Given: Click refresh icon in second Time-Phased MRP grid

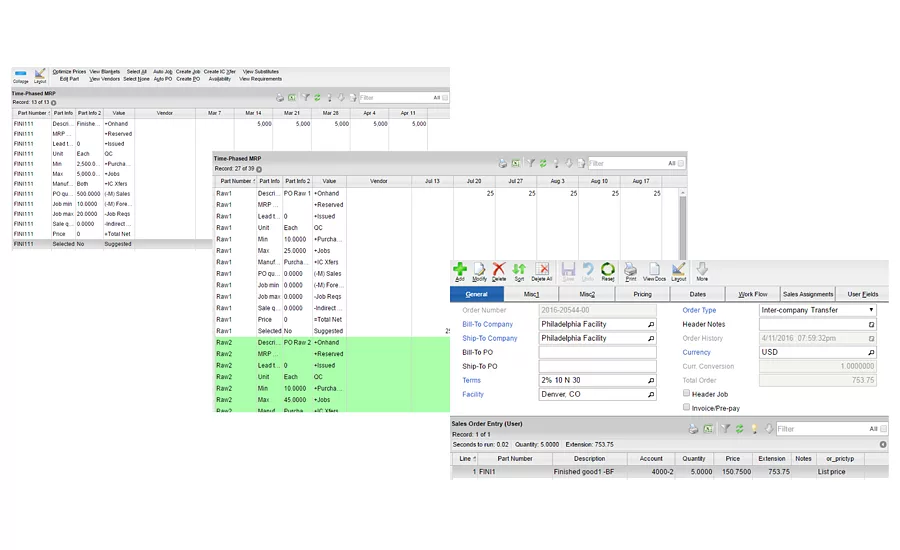Looking at the screenshot, I should [x=543, y=164].
